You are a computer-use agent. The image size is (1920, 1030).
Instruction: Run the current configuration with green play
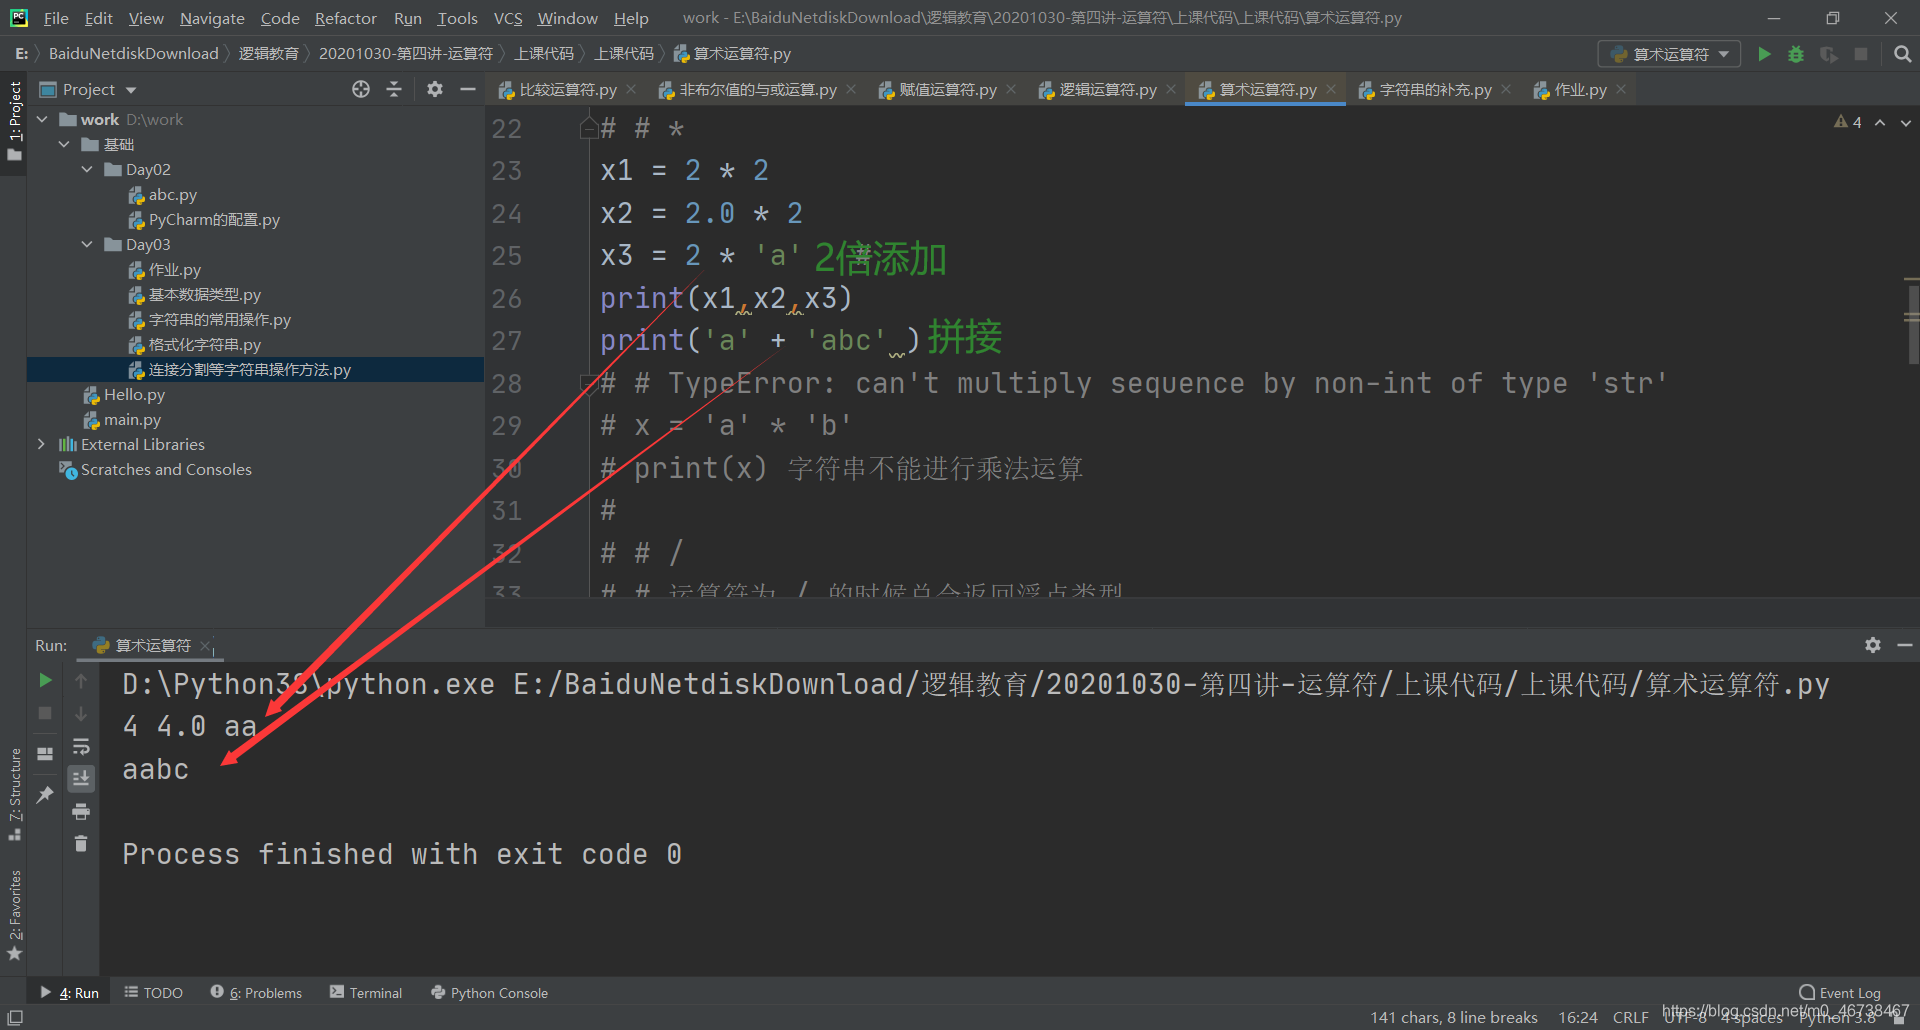point(1764,54)
